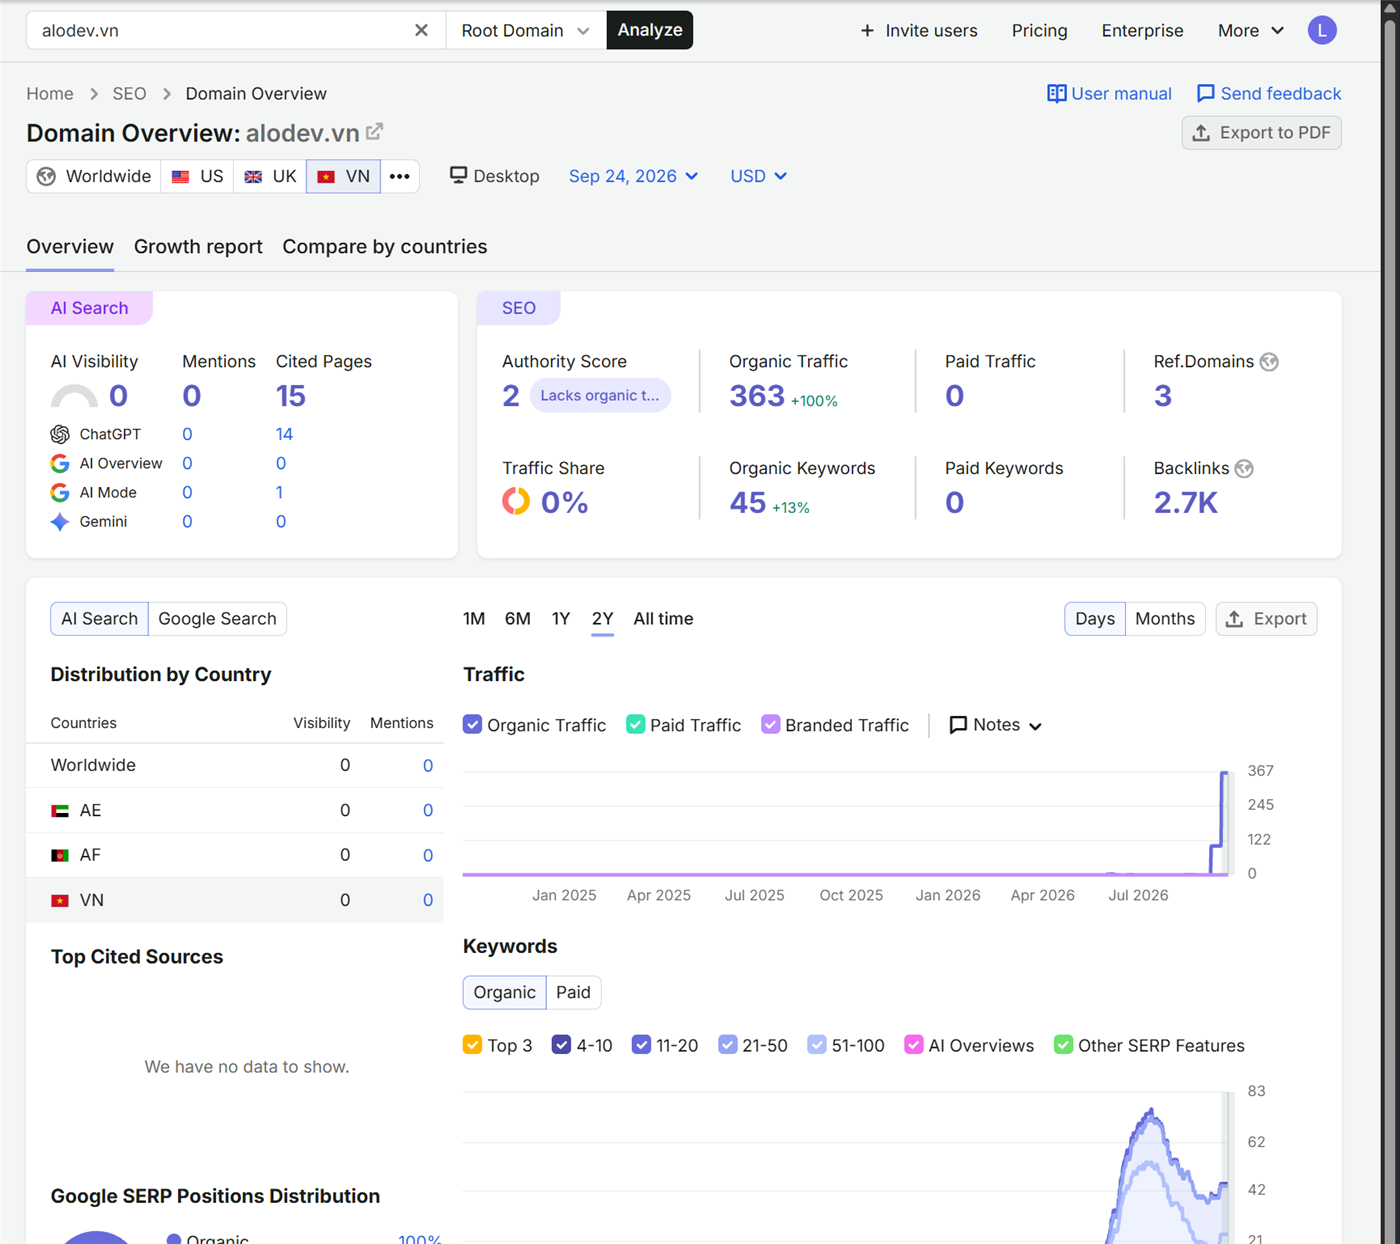Click the Export to PDF button
The width and height of the screenshot is (1400, 1244).
(x=1262, y=133)
